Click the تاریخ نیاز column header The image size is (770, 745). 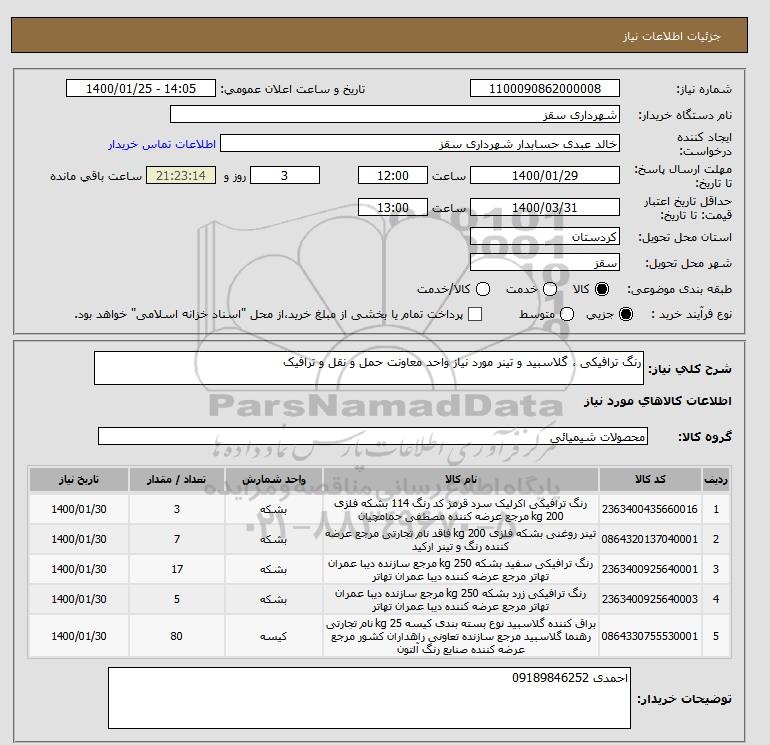[x=79, y=479]
